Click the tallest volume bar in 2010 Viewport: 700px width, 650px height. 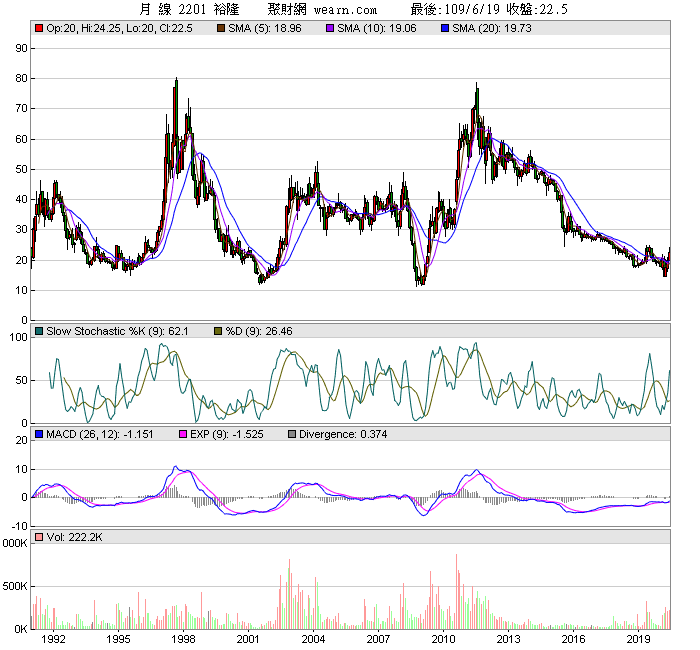[456, 592]
